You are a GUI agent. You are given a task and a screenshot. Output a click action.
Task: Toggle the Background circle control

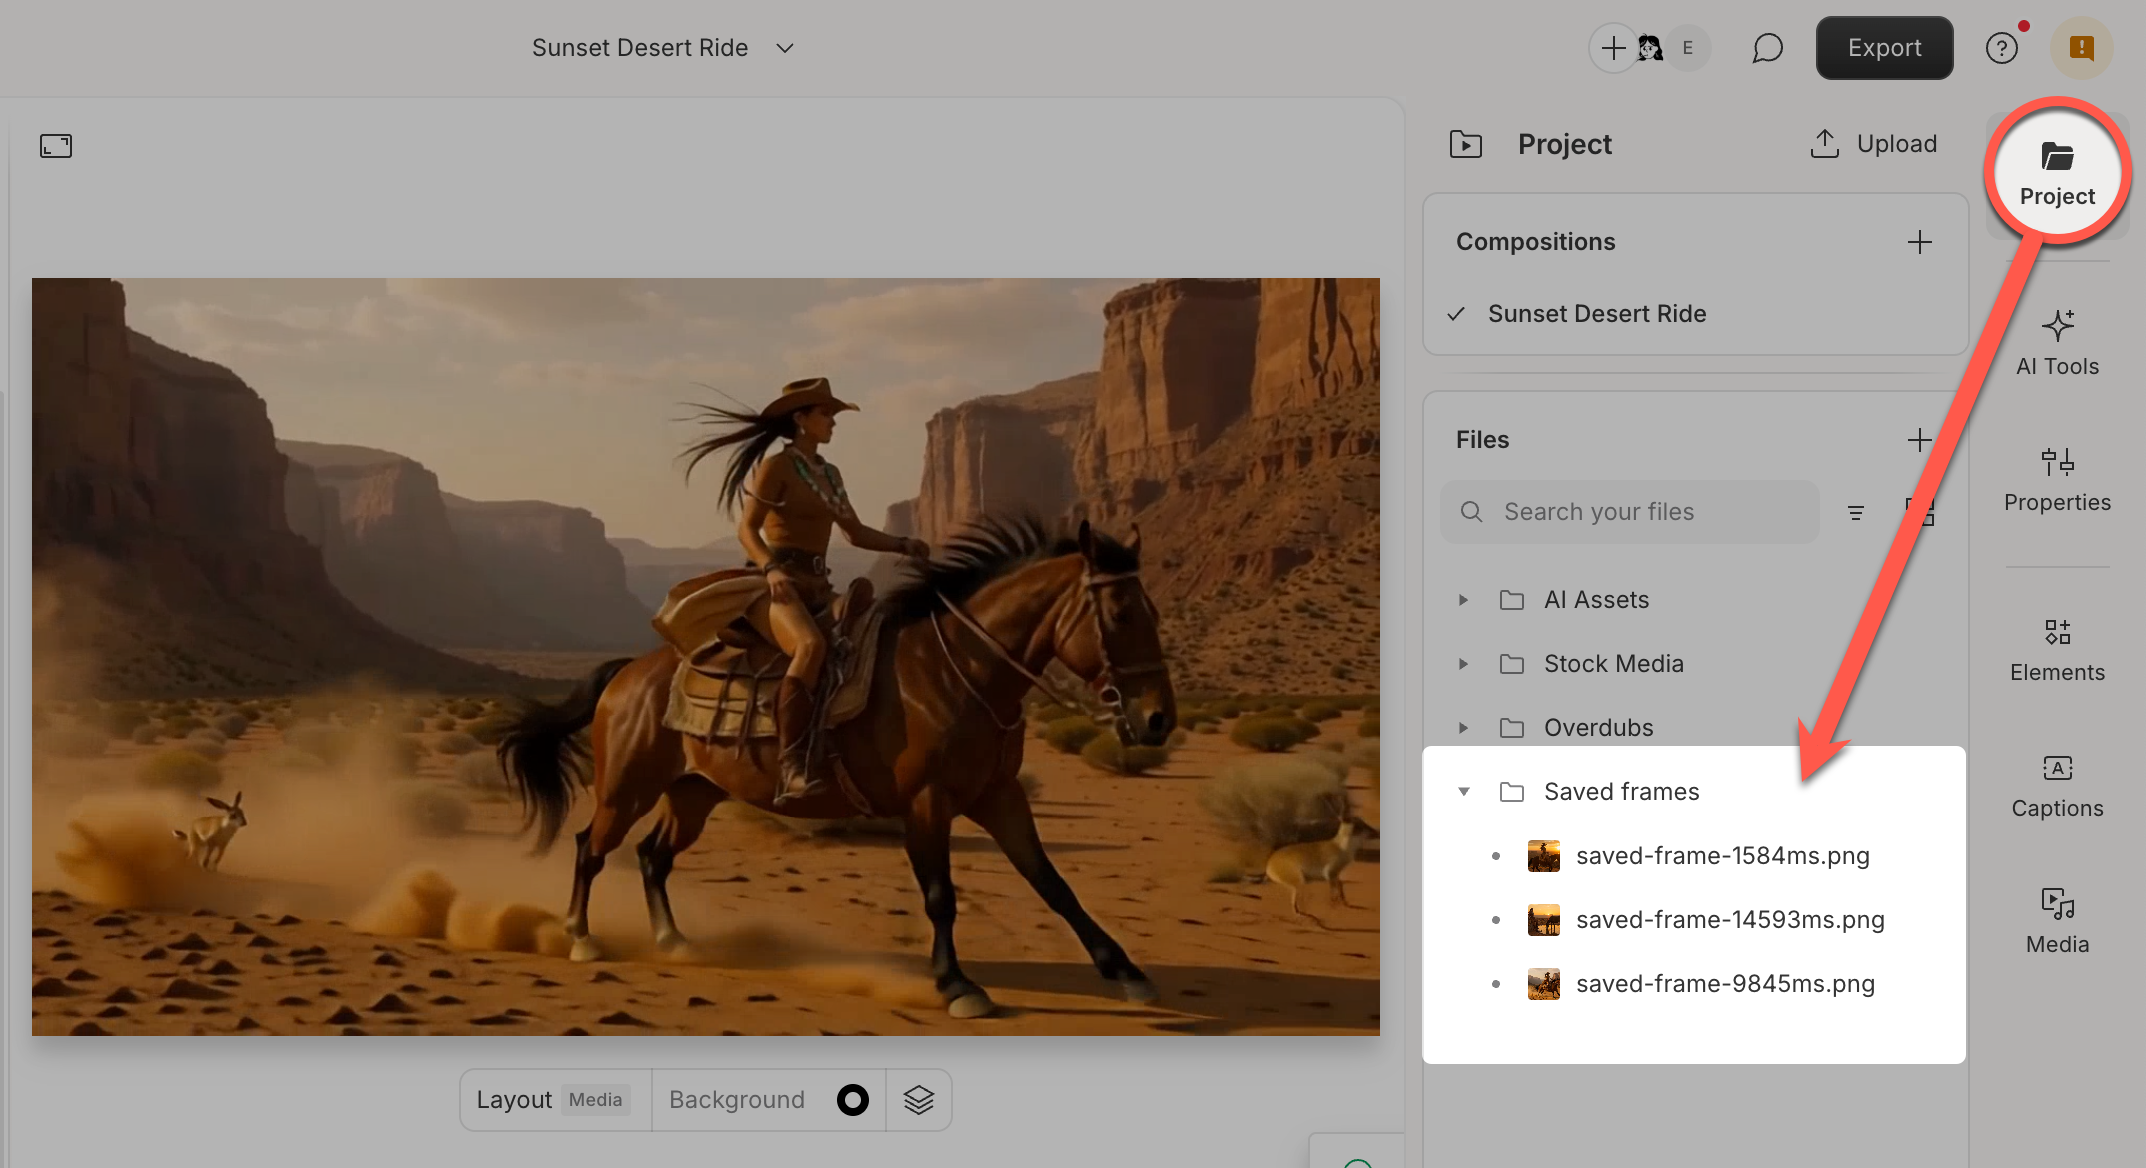click(x=852, y=1099)
